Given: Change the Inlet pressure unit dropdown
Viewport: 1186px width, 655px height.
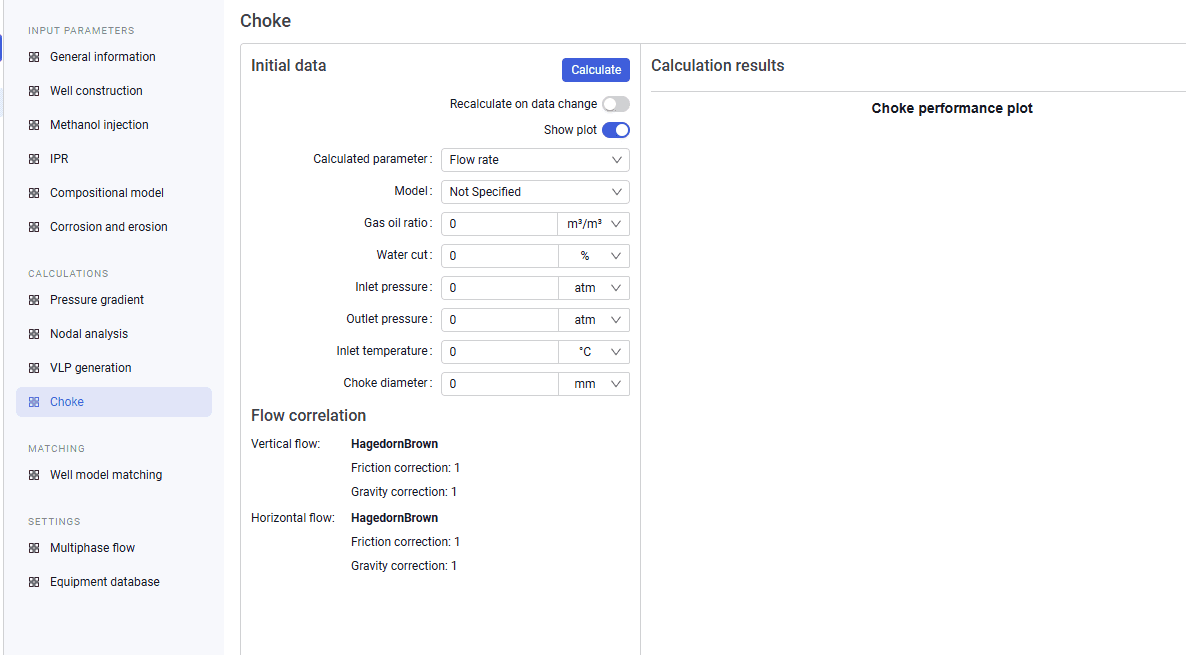Looking at the screenshot, I should (x=594, y=288).
